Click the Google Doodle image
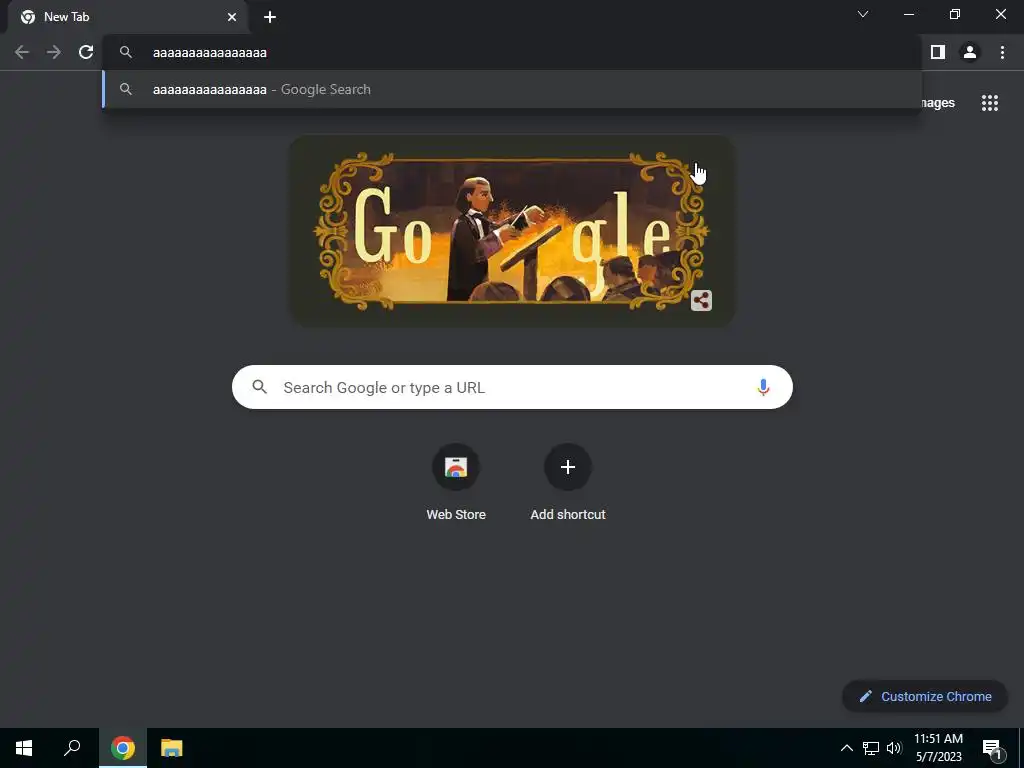Screen dimensions: 1024x768 pos(512,231)
